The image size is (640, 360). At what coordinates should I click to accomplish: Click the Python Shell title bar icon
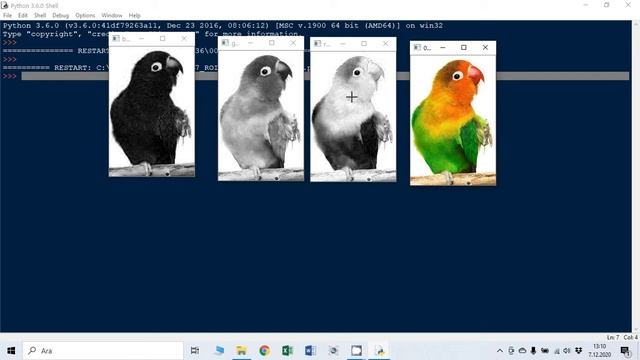click(x=4, y=5)
